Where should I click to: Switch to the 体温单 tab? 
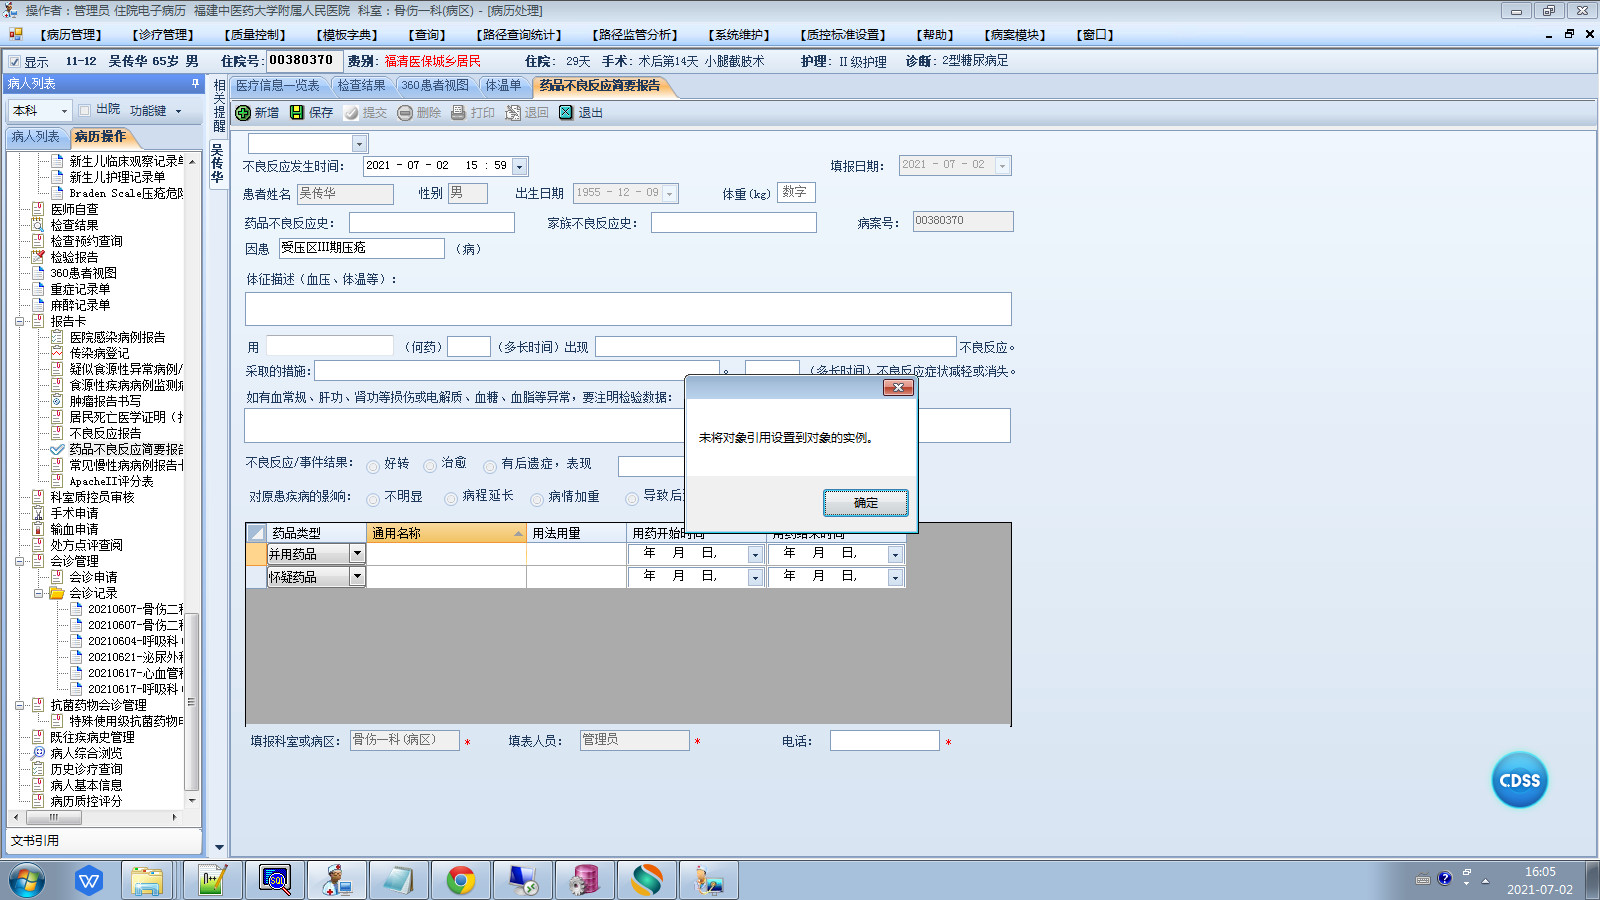coord(503,86)
